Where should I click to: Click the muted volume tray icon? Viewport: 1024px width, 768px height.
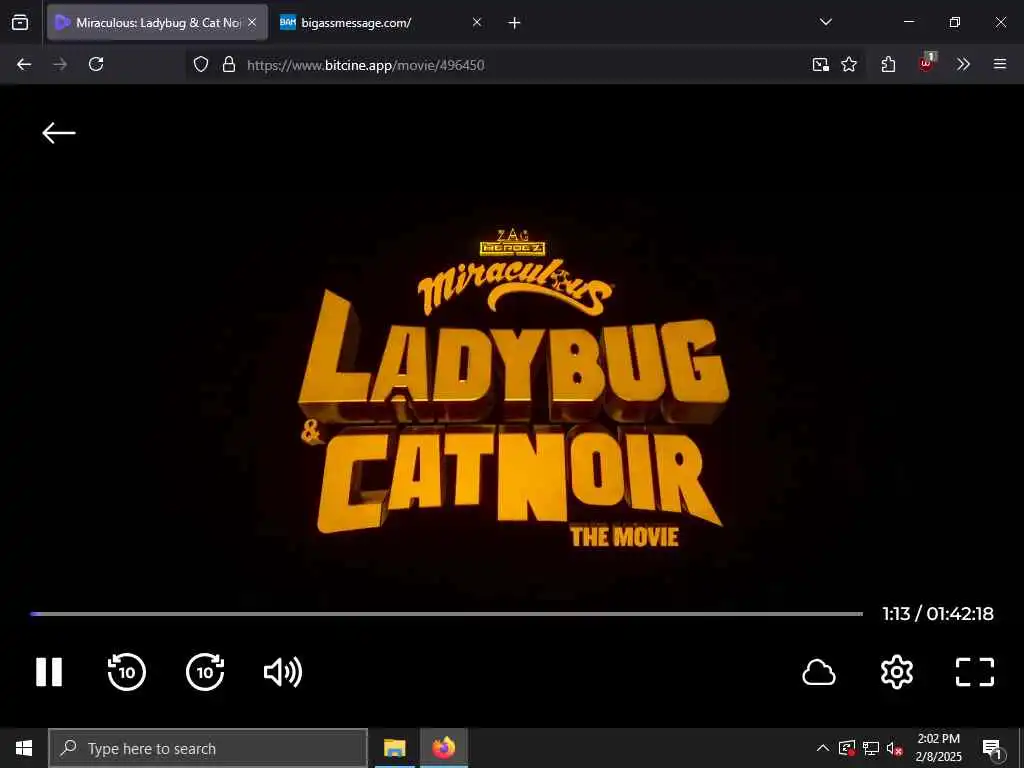coord(895,748)
